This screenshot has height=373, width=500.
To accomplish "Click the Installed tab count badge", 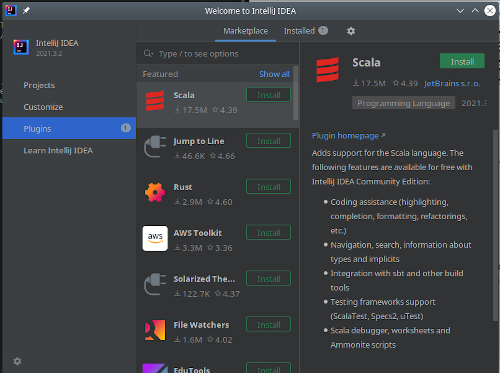I will tap(323, 31).
